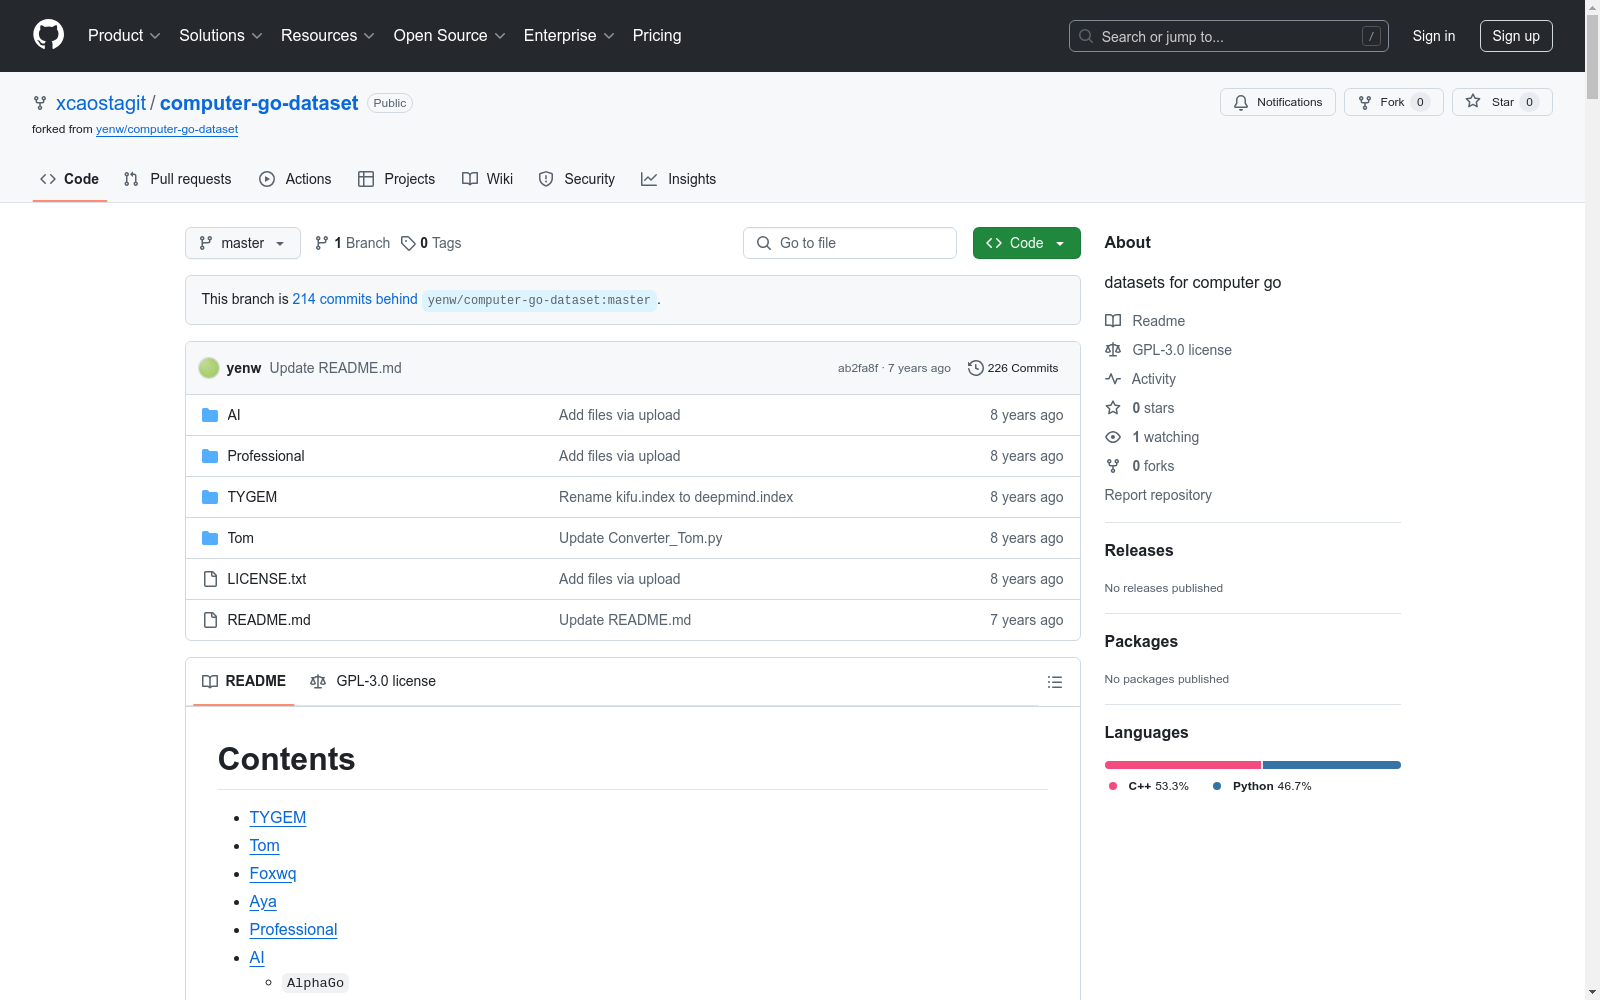Open the Projects tab
Viewport: 1600px width, 1000px height.
pos(397,179)
